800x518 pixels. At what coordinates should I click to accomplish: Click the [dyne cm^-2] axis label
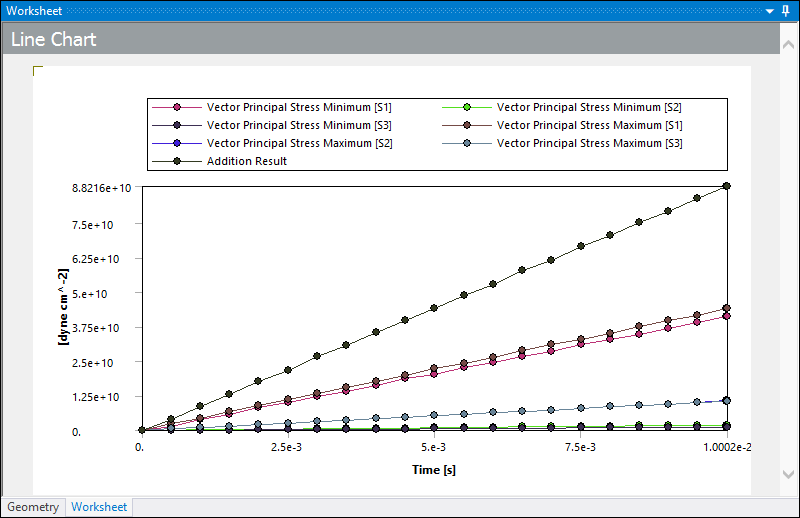(x=62, y=307)
